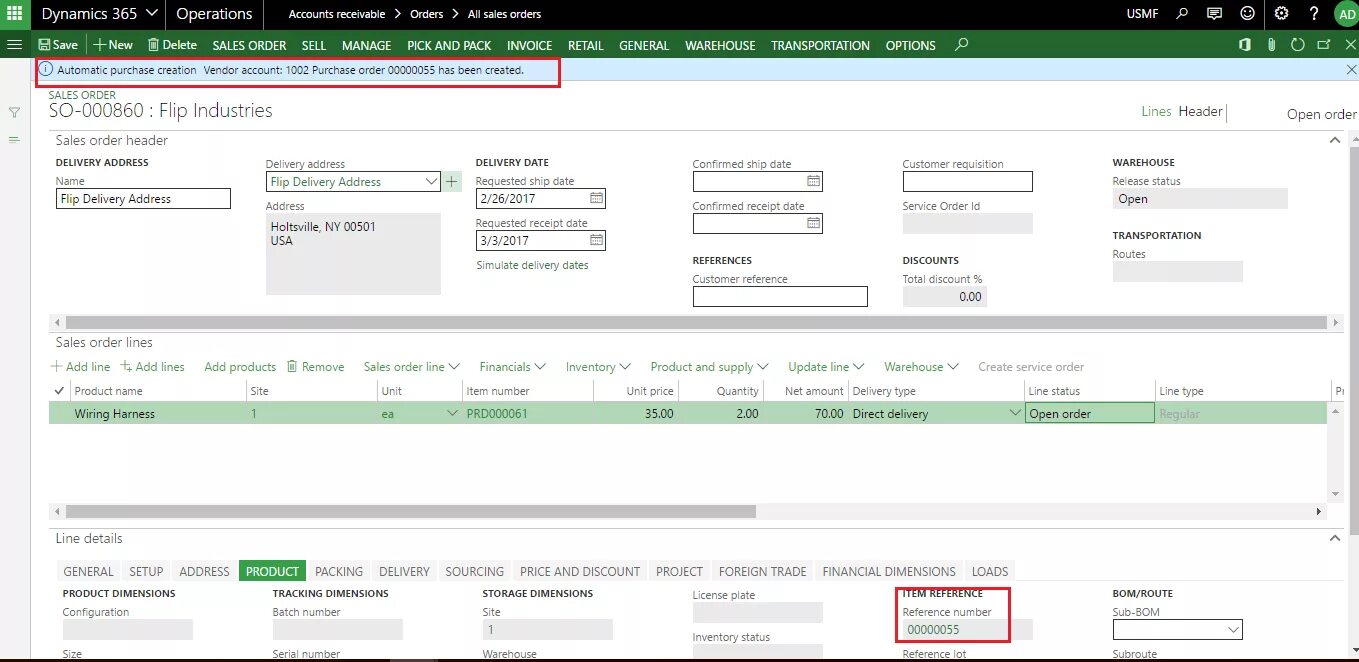This screenshot has height=662, width=1359.
Task: Open calendar for Confirmed ship date
Action: click(x=813, y=181)
